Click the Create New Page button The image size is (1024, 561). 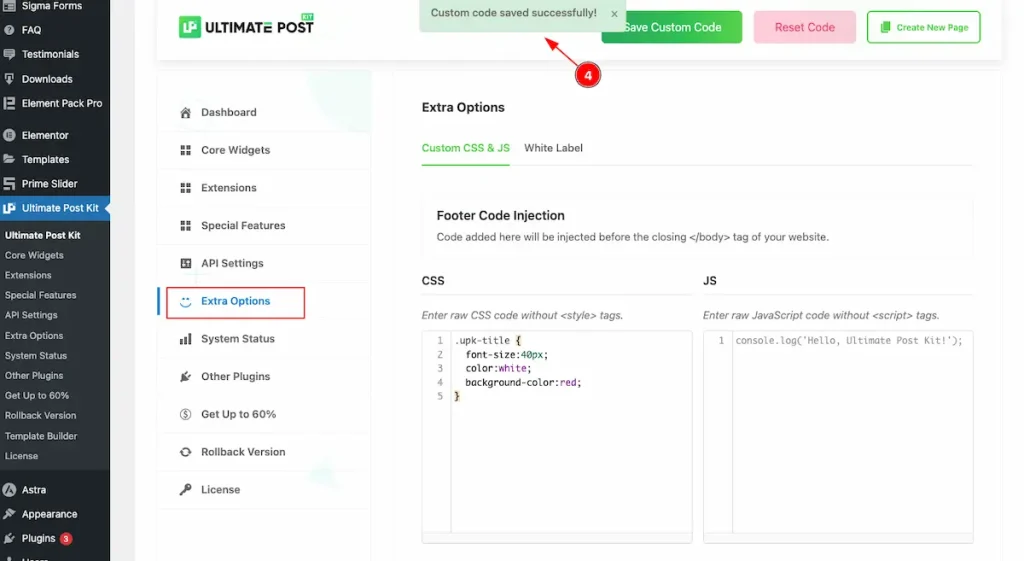pos(923,27)
